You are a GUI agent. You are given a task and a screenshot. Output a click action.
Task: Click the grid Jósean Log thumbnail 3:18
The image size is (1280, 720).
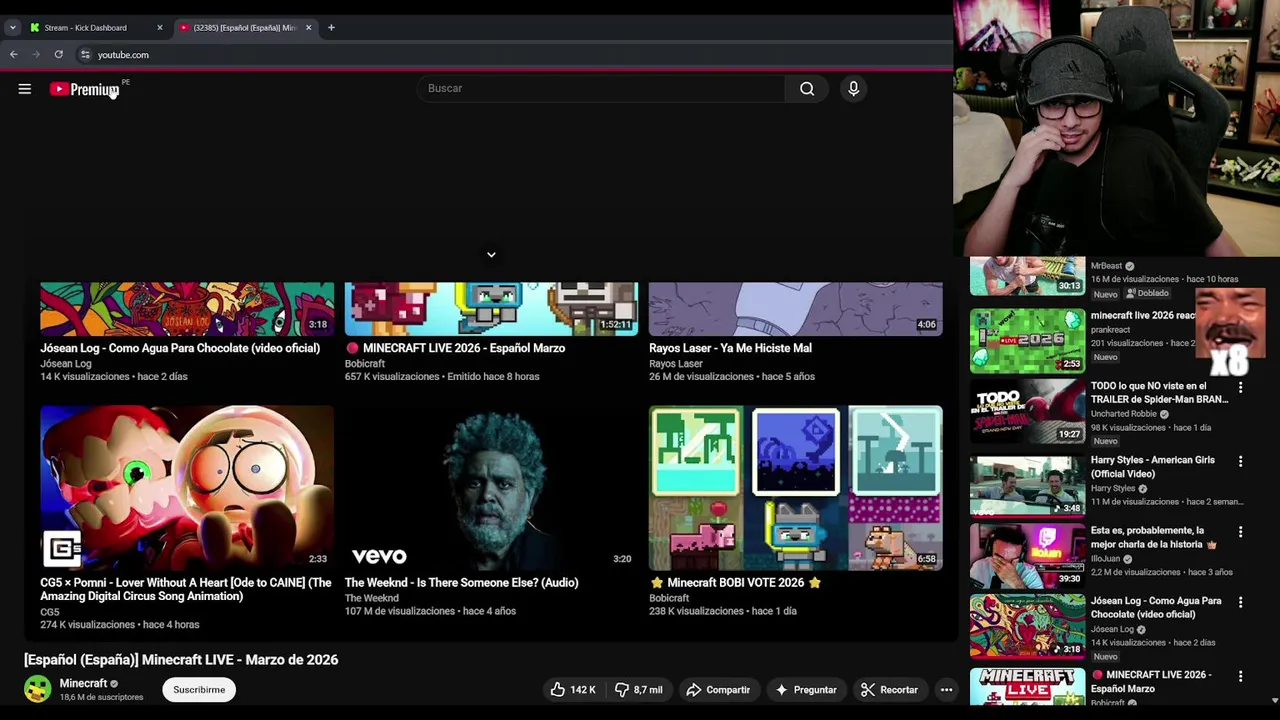[187, 309]
